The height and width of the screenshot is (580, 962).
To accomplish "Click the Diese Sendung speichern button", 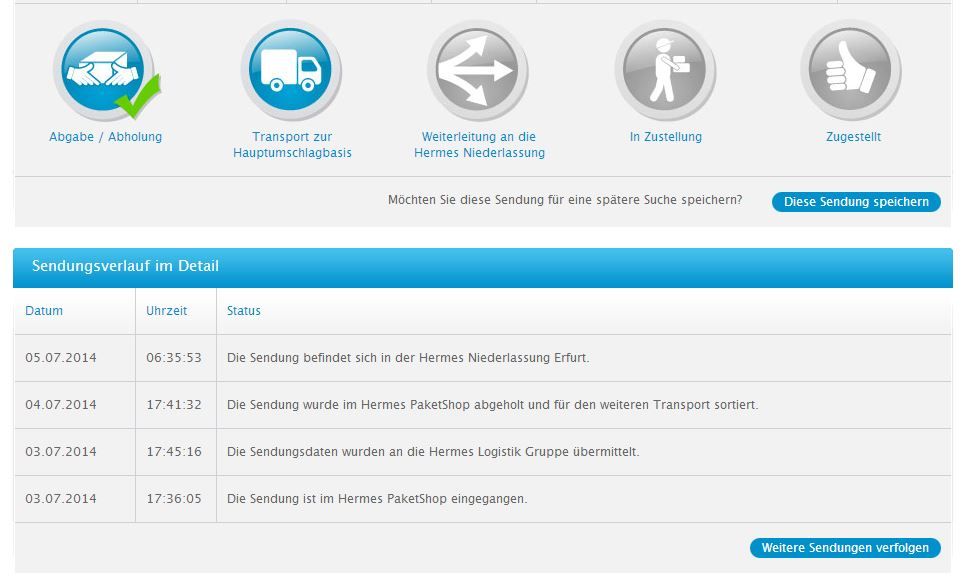I will [x=855, y=201].
